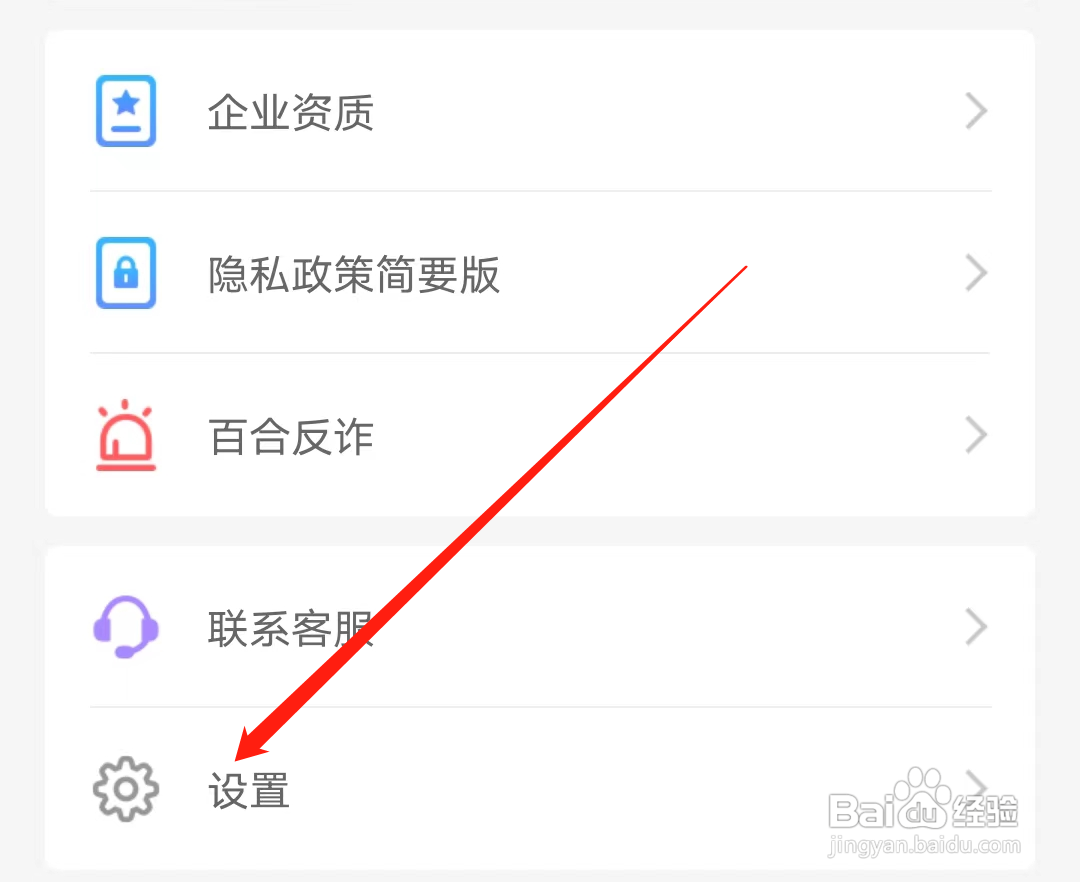This screenshot has height=882, width=1080.
Task: Tap the purple headset customer service icon
Action: click(126, 627)
